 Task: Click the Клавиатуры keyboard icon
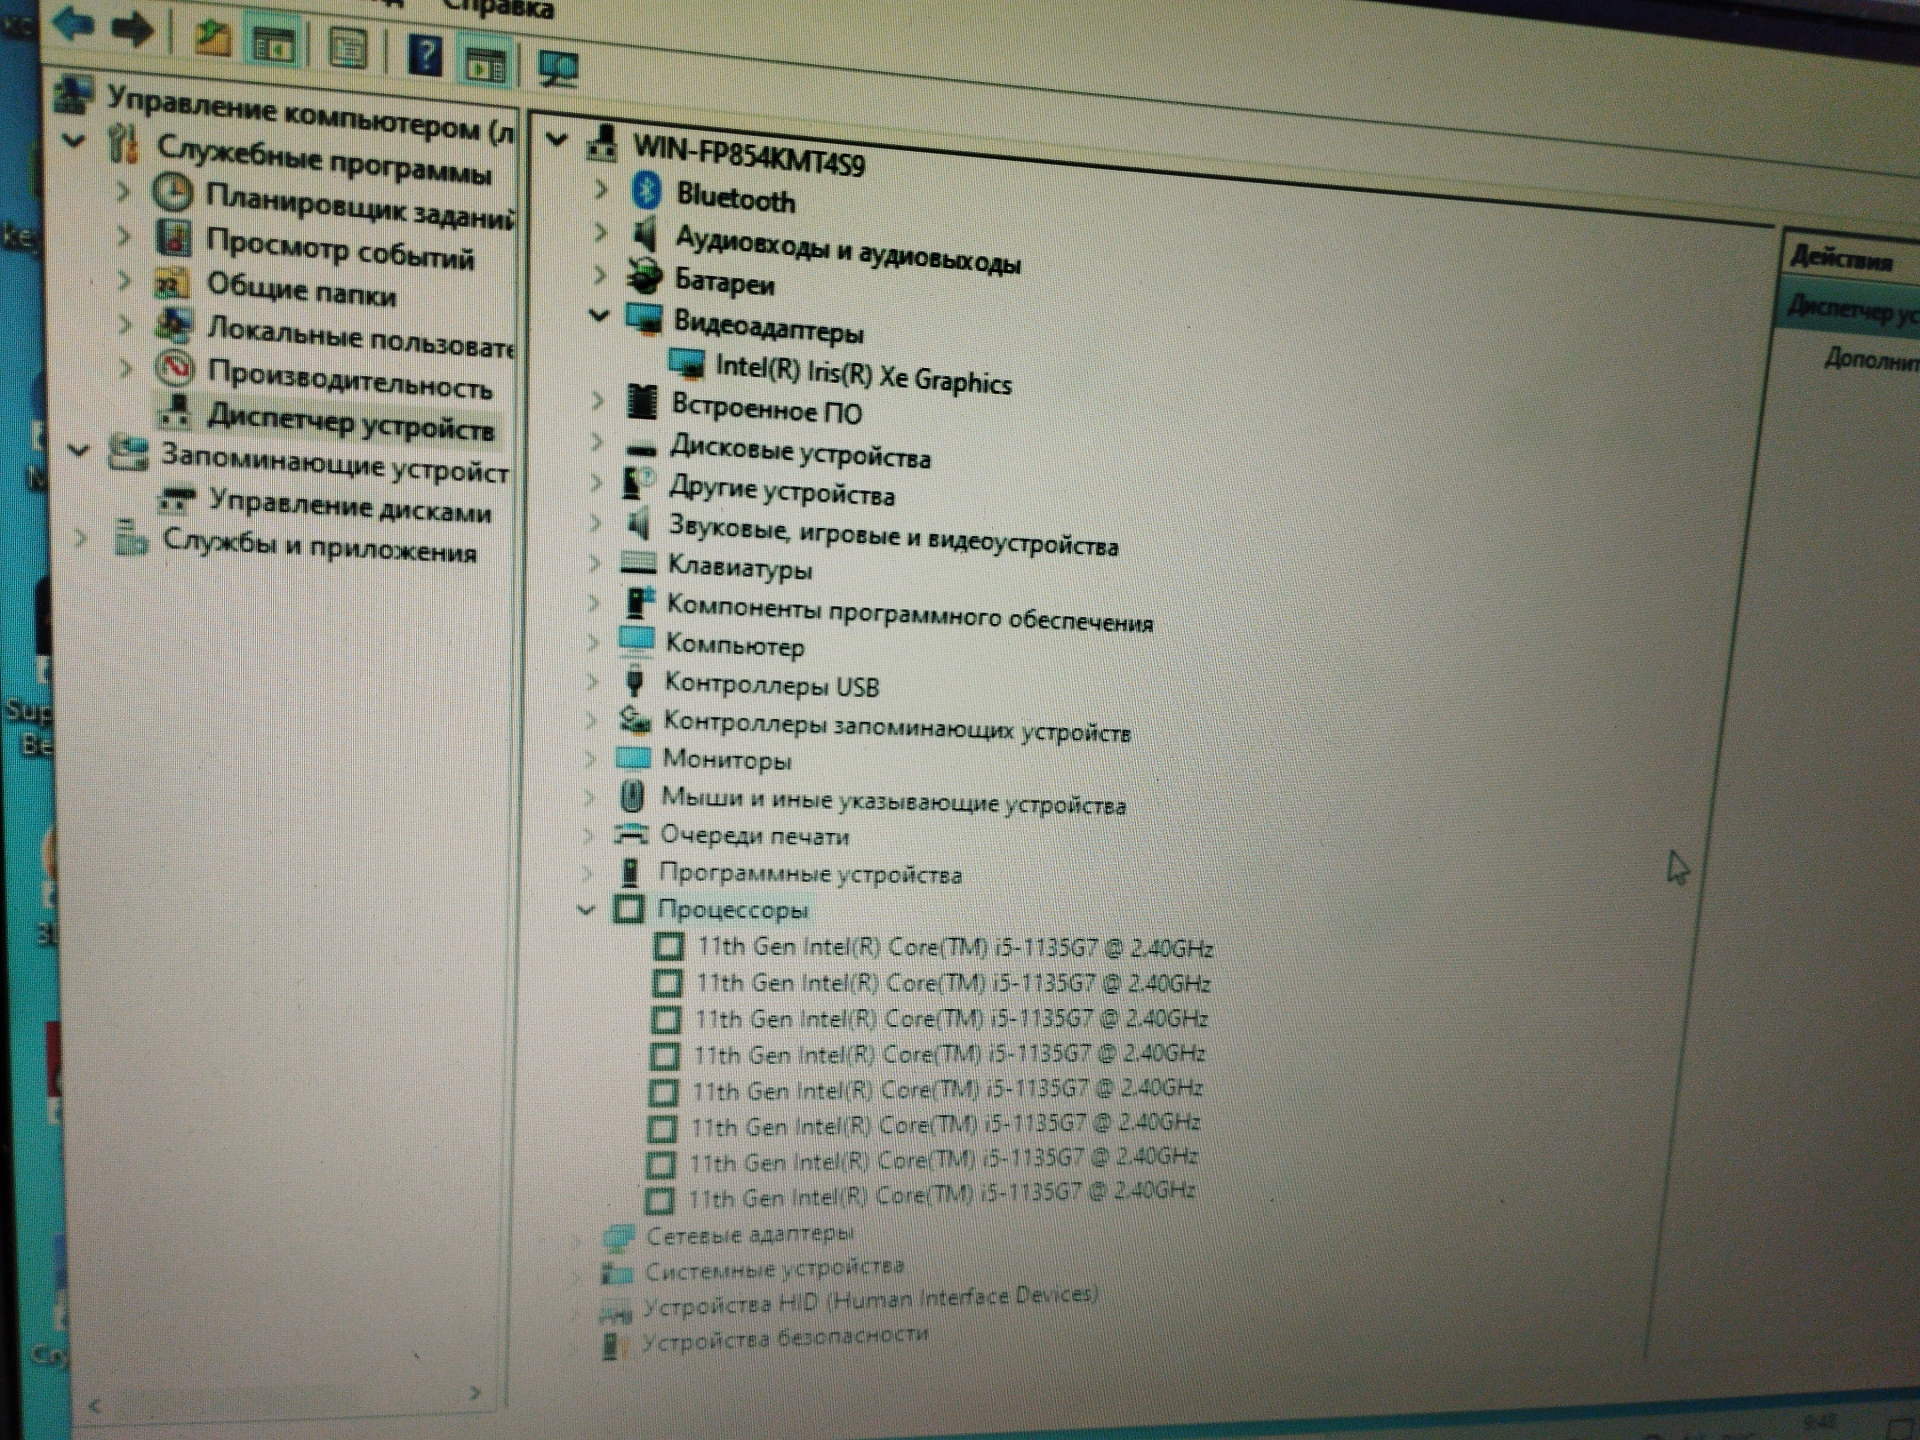click(638, 563)
